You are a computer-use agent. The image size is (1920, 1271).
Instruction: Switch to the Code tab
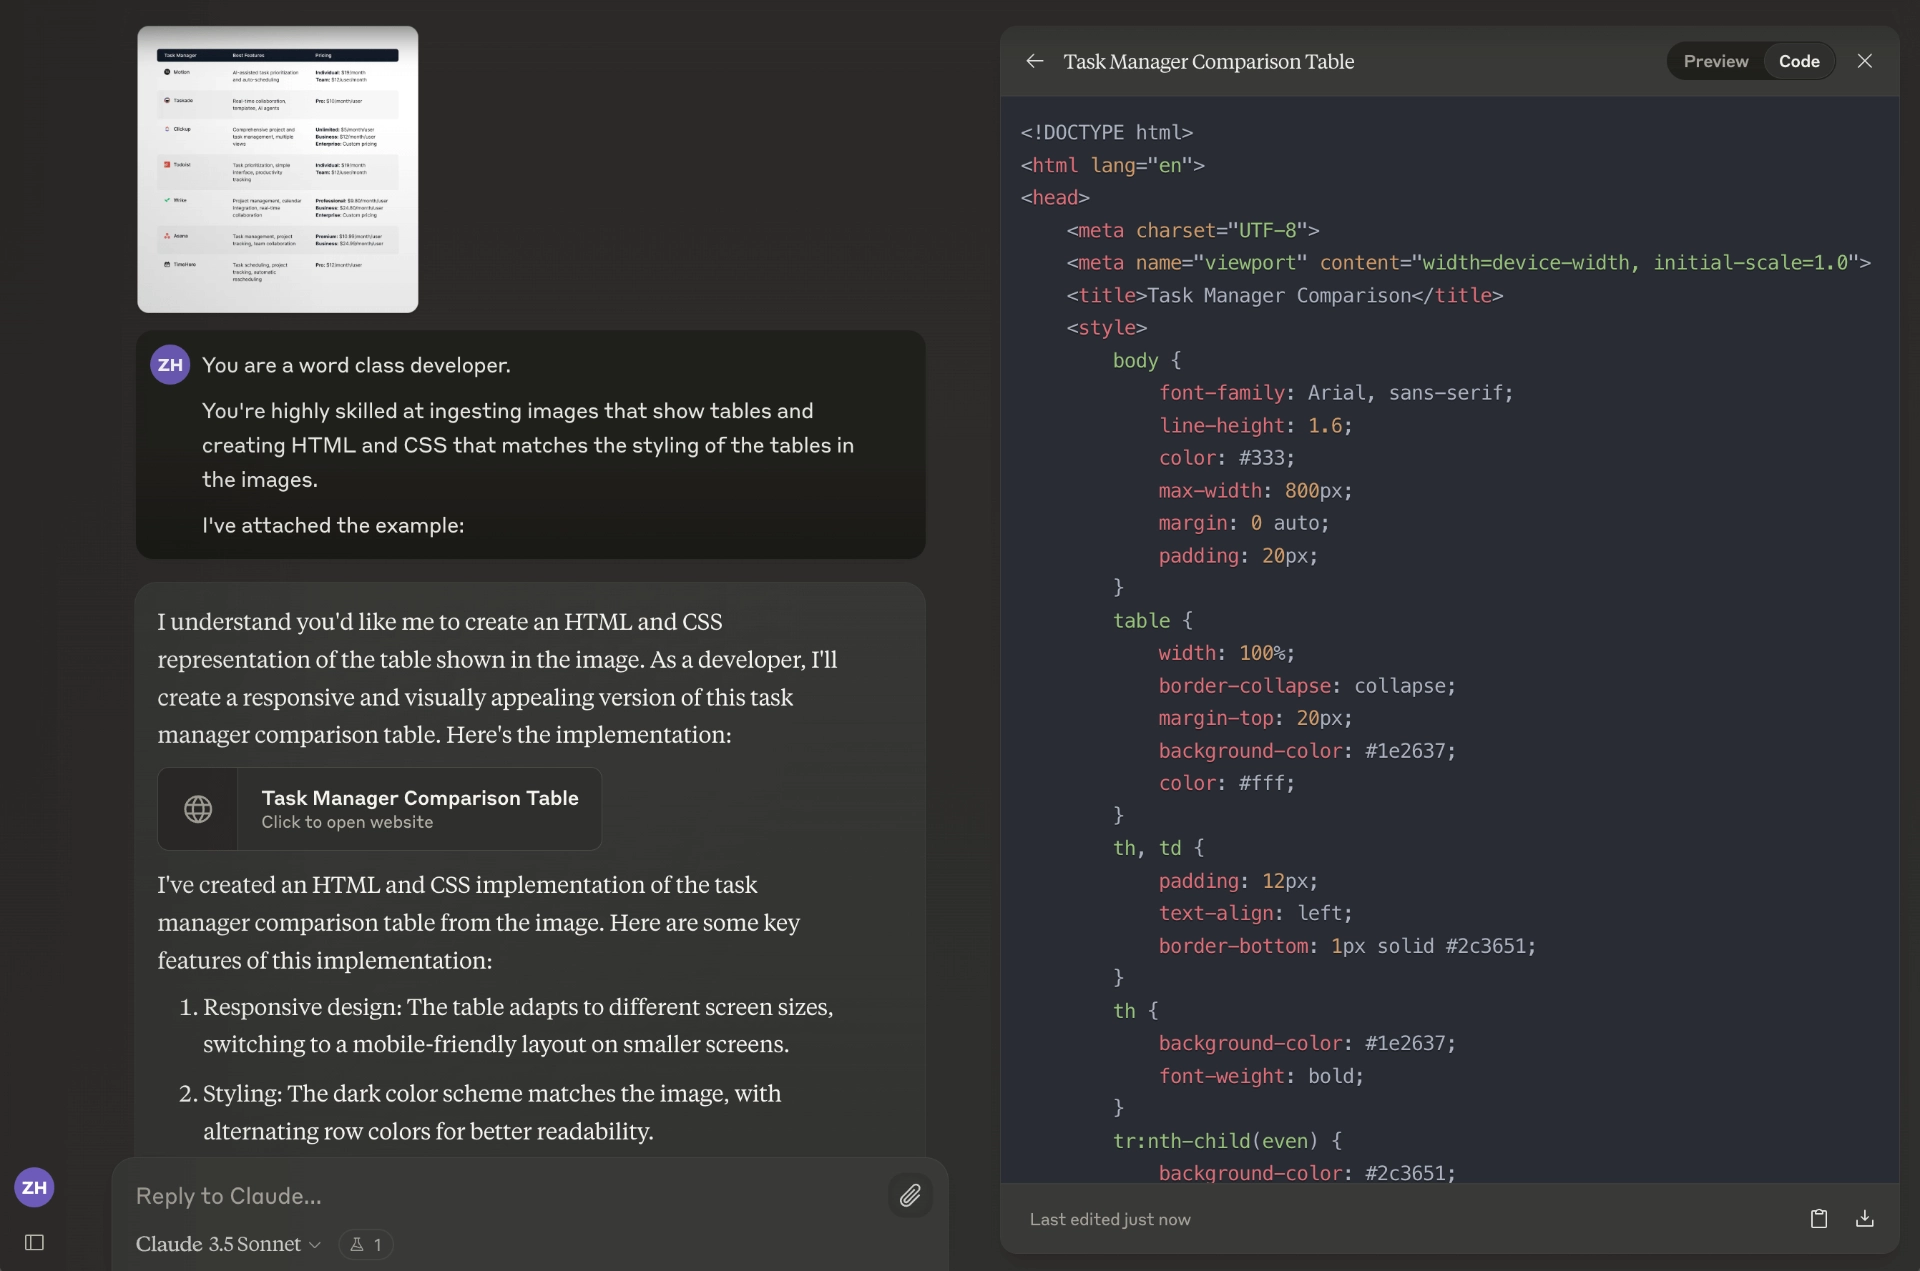coord(1799,62)
